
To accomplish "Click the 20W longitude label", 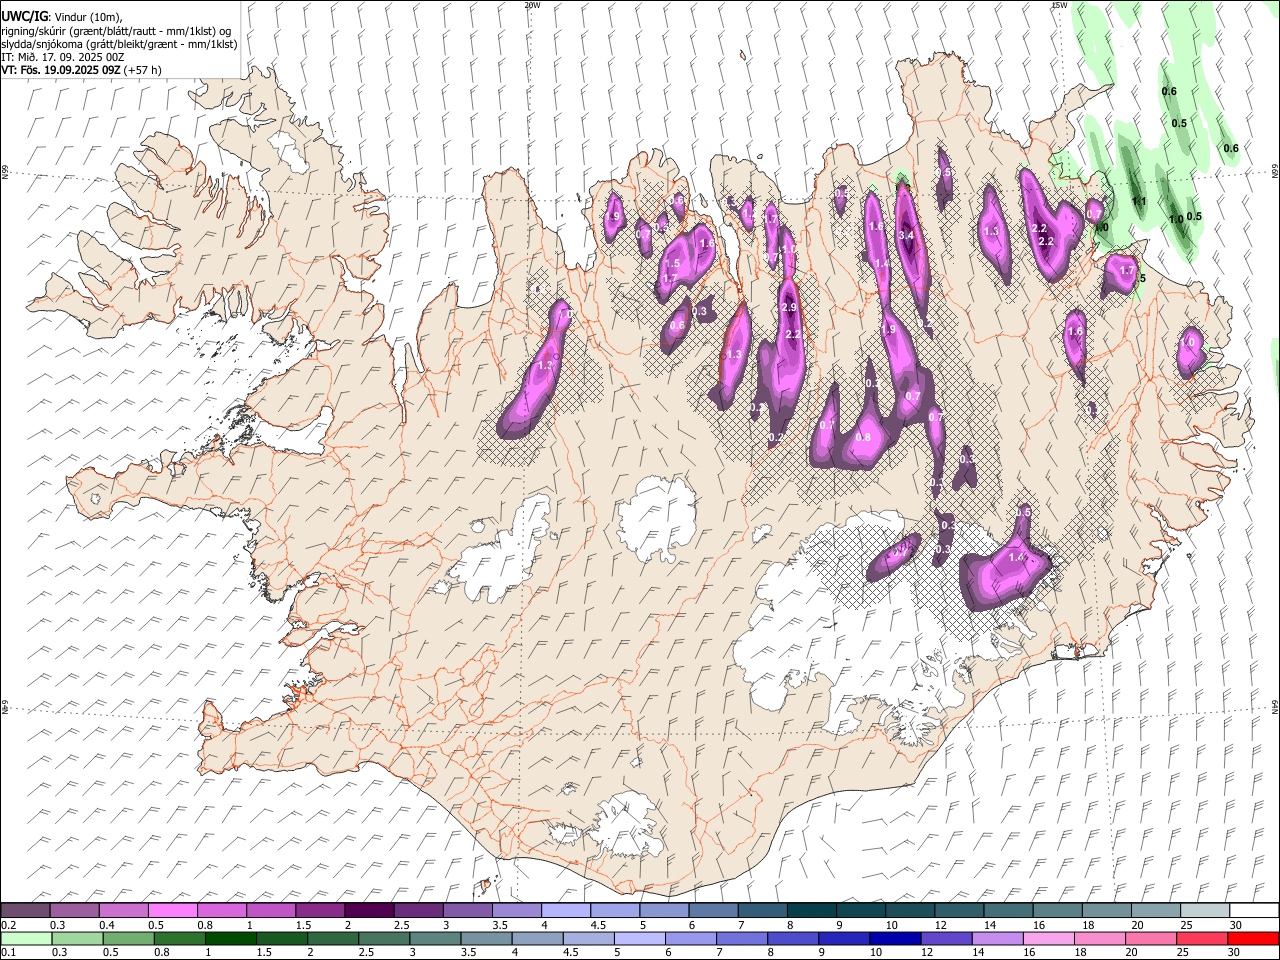I will [x=533, y=5].
